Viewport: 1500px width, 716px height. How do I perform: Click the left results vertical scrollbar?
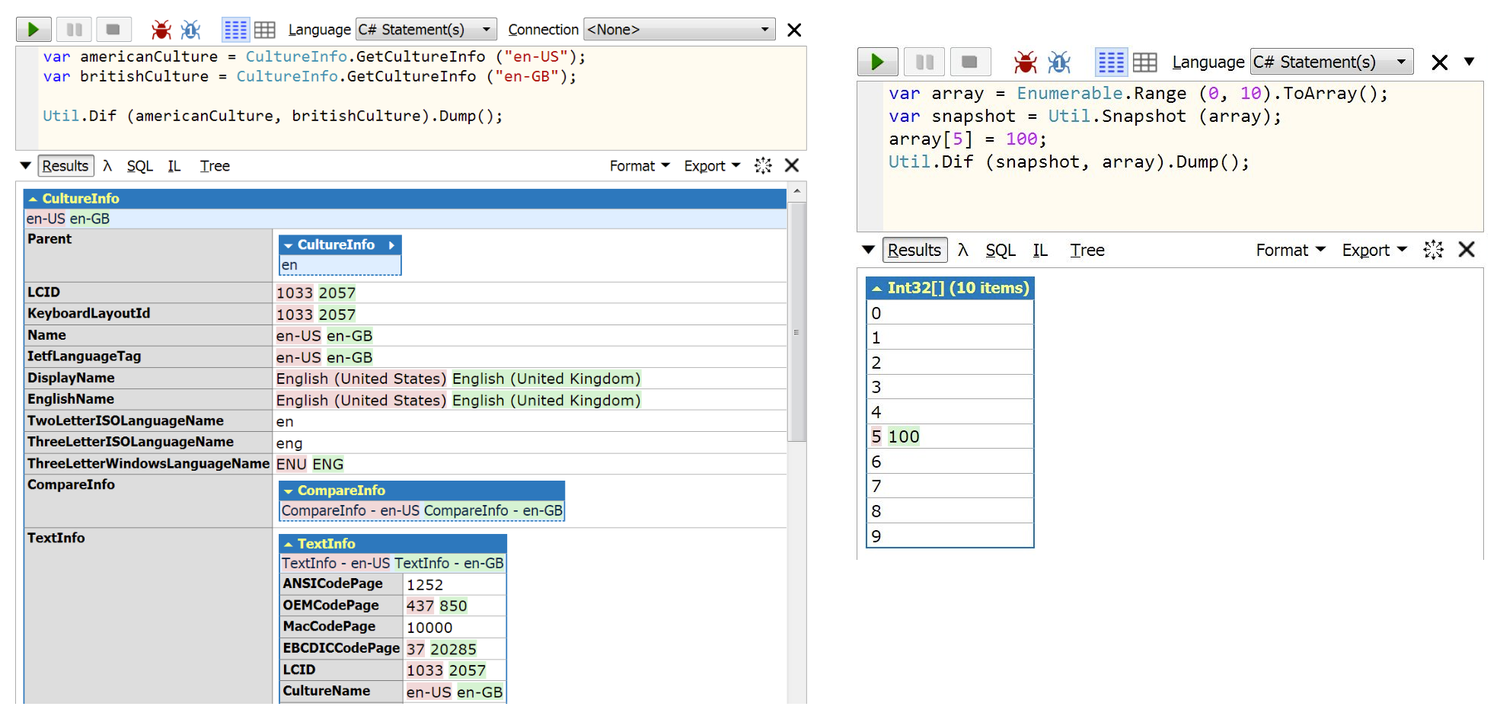click(x=796, y=330)
